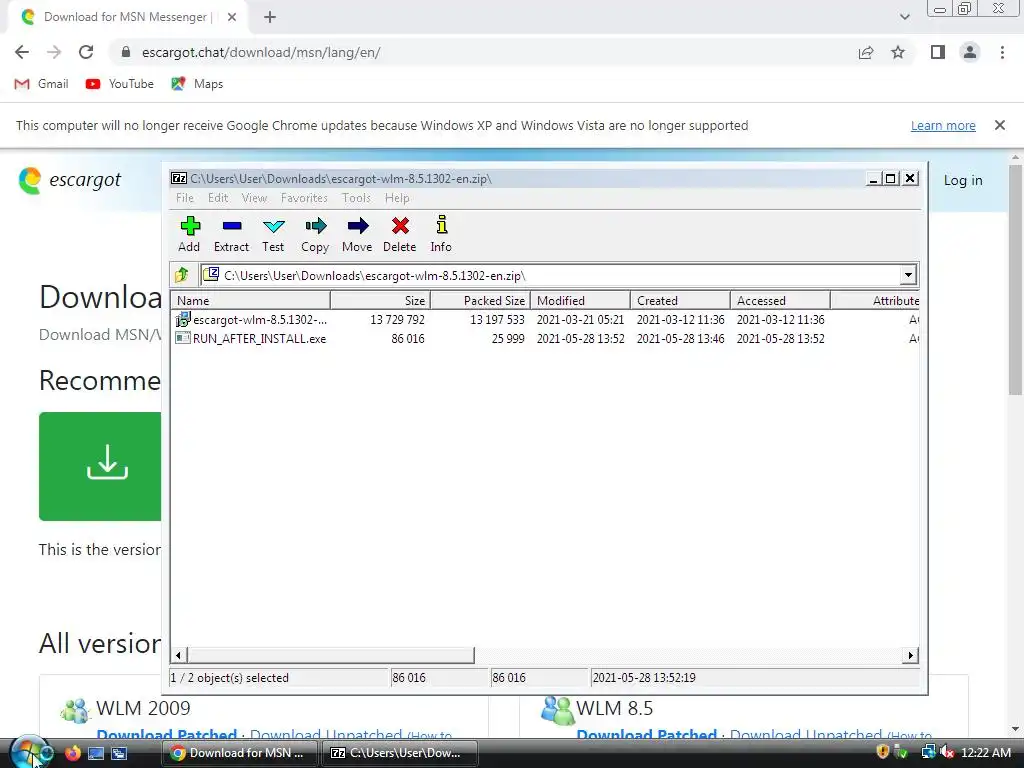Switch to Chrome taskbar button
This screenshot has width=1024, height=768.
click(x=240, y=753)
